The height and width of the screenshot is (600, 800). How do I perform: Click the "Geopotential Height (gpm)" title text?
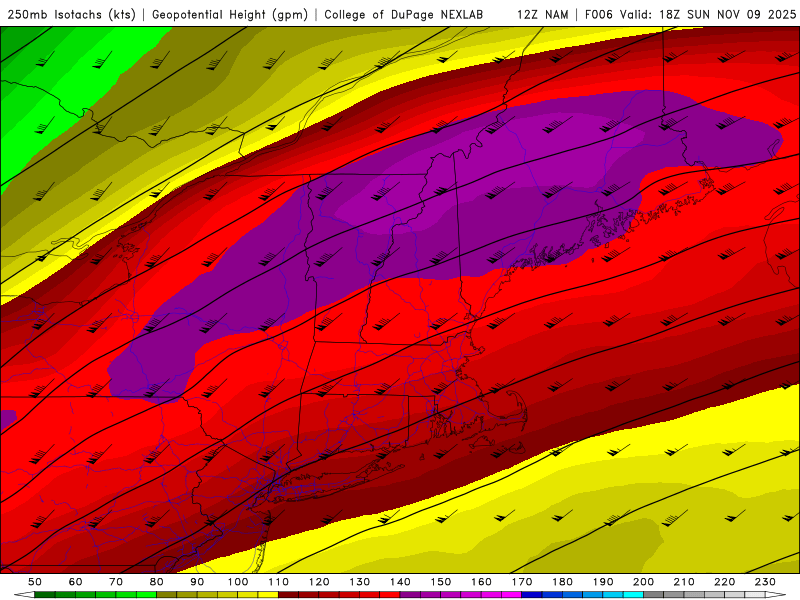click(x=230, y=14)
